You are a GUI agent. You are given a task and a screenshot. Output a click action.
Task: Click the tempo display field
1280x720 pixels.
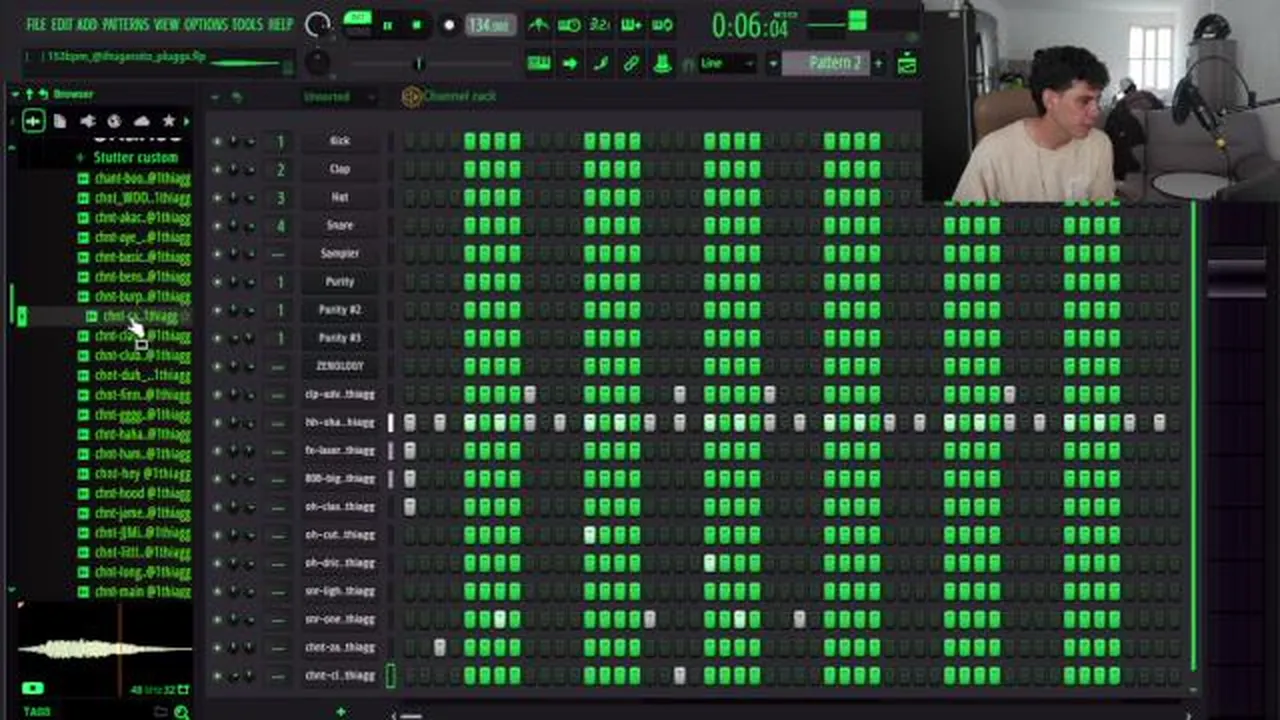(x=490, y=25)
